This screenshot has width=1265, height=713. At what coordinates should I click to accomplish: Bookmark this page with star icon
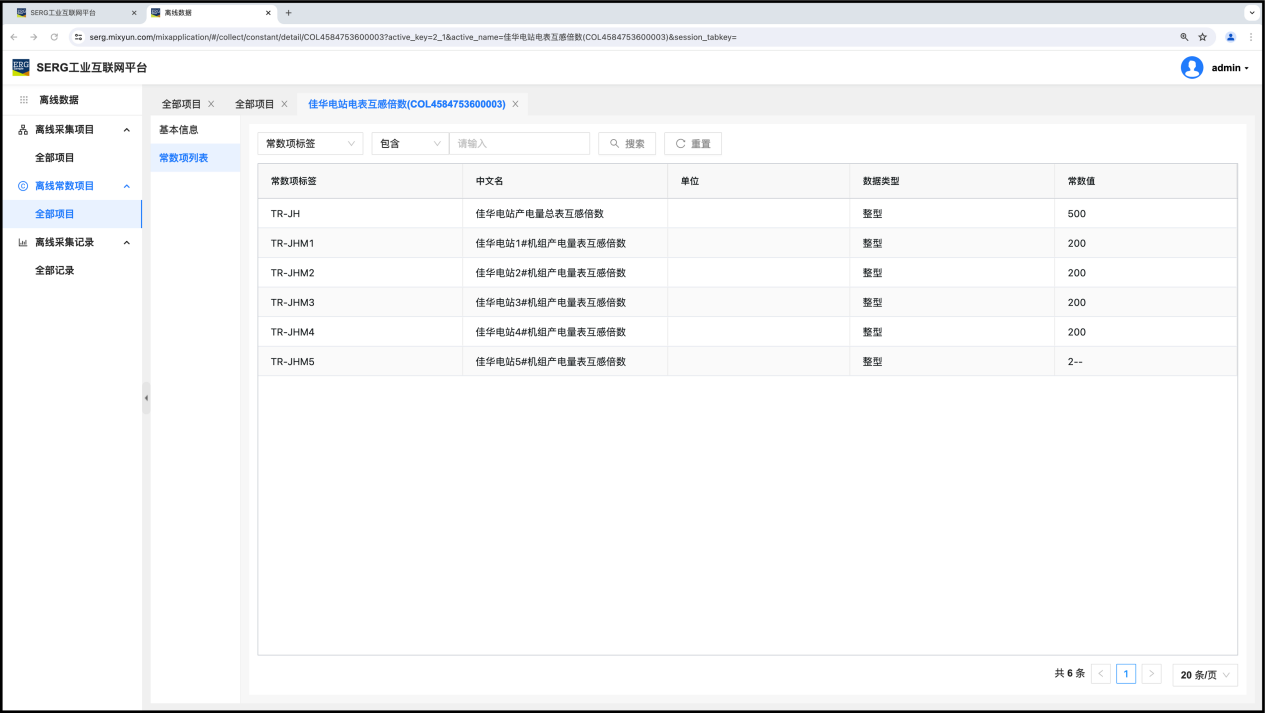[1203, 37]
